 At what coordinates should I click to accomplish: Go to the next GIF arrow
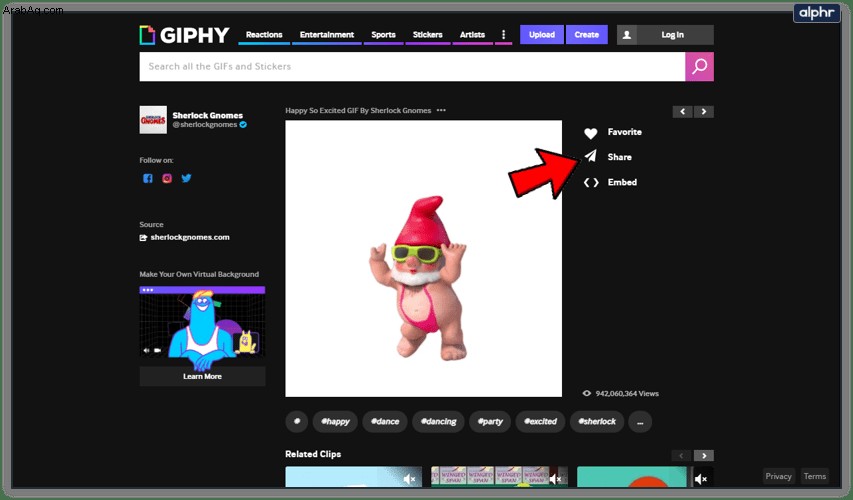click(704, 112)
